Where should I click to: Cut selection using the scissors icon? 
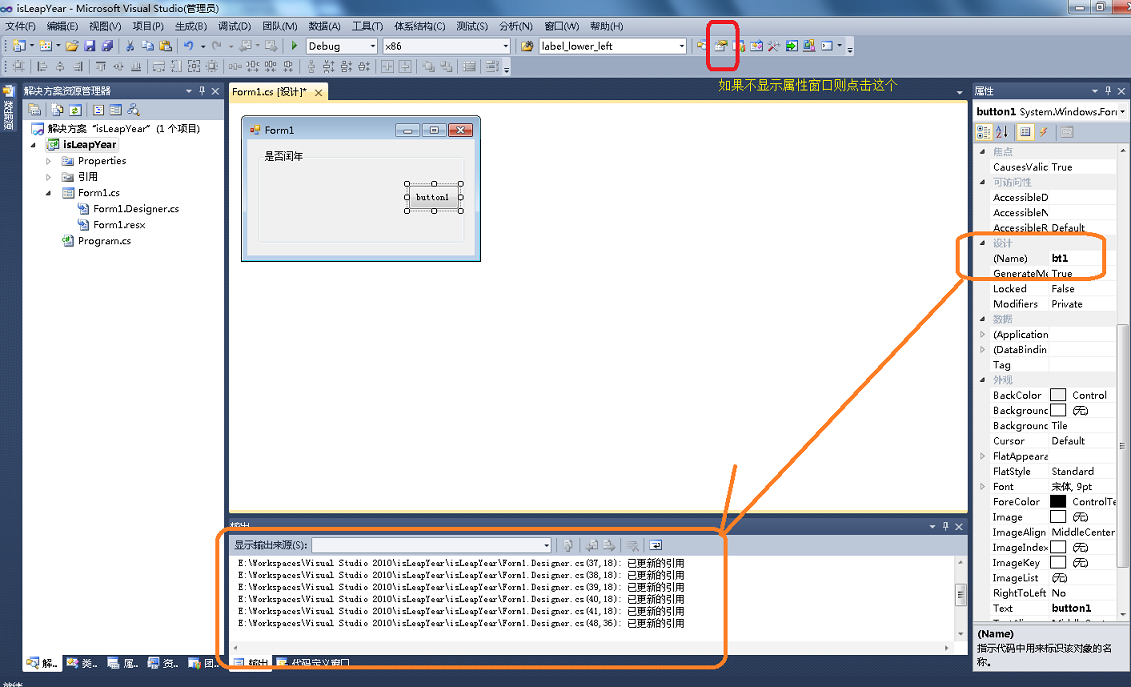click(130, 45)
